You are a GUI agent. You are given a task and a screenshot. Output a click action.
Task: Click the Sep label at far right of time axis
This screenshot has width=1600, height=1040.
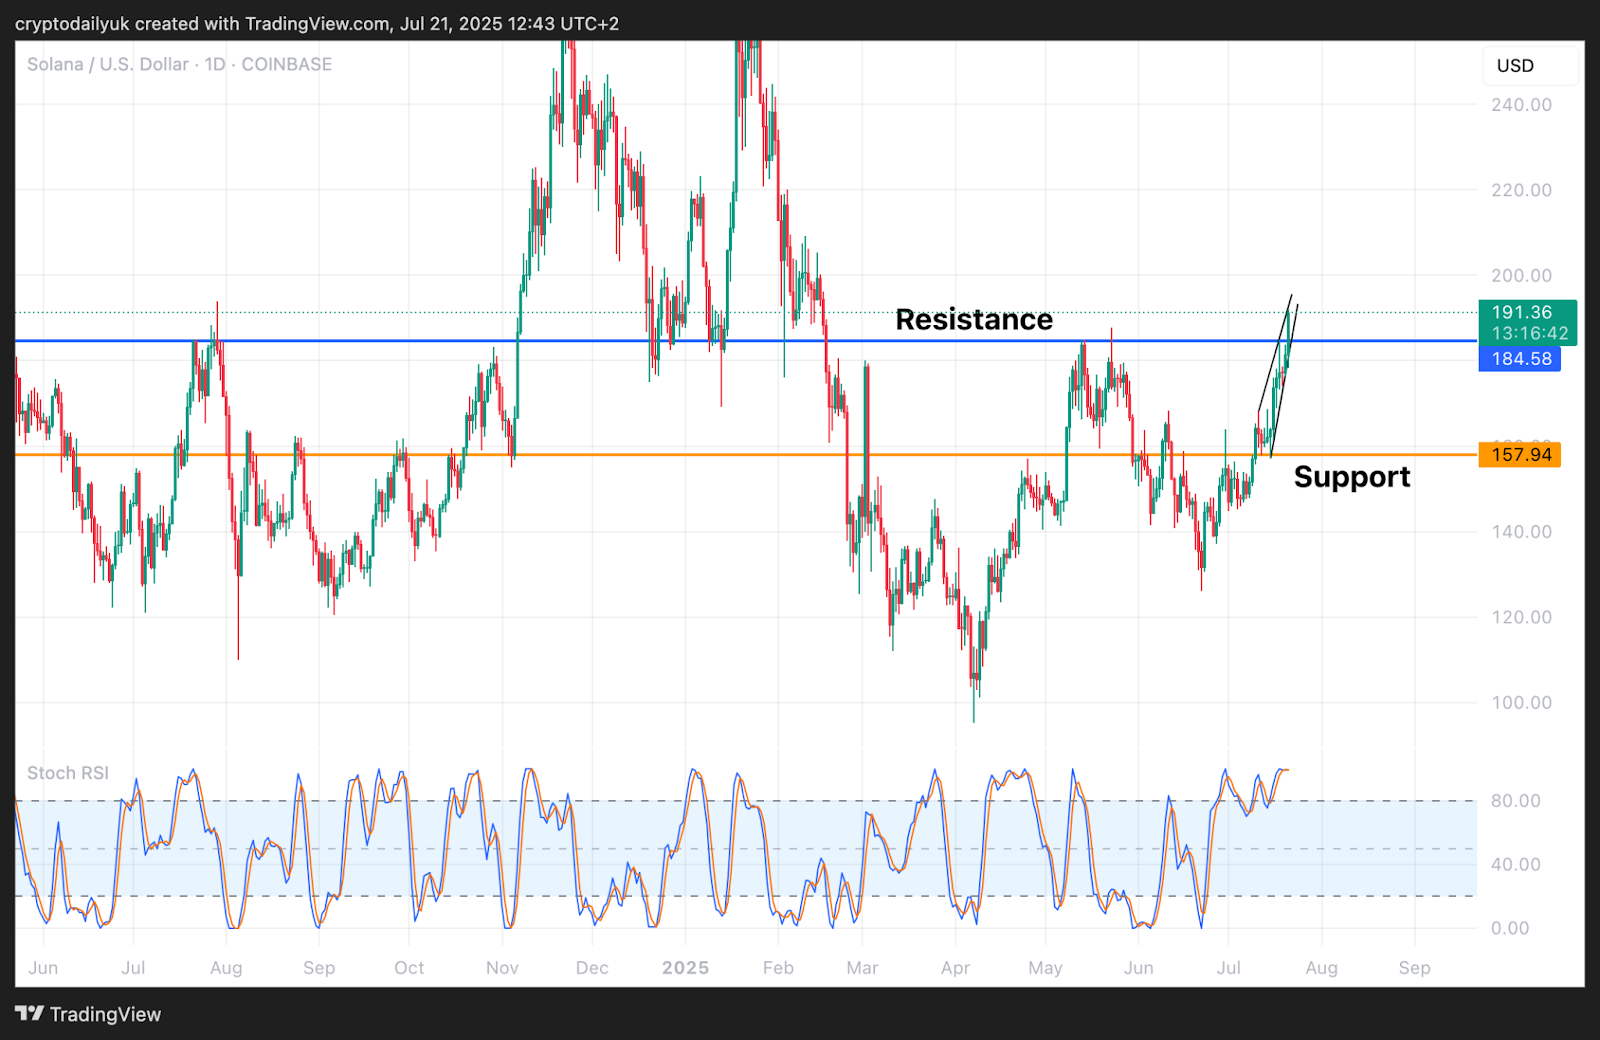point(1414,968)
